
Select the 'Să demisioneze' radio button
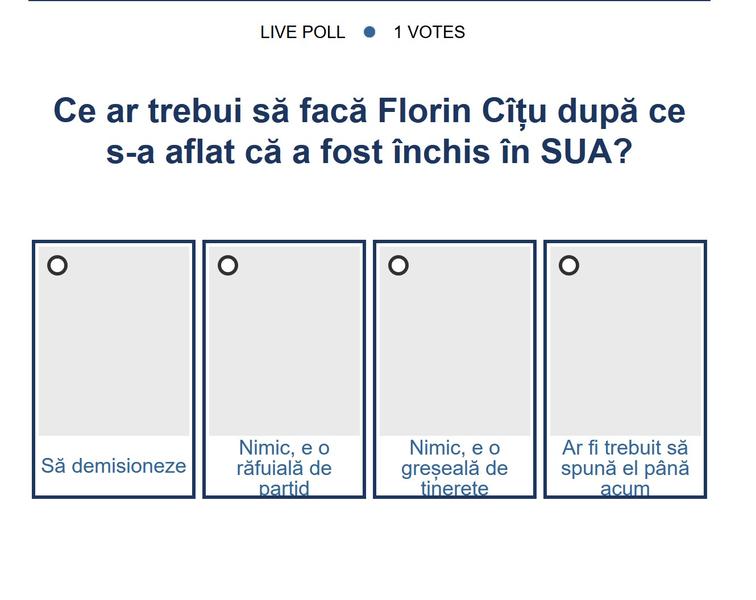pos(58,265)
